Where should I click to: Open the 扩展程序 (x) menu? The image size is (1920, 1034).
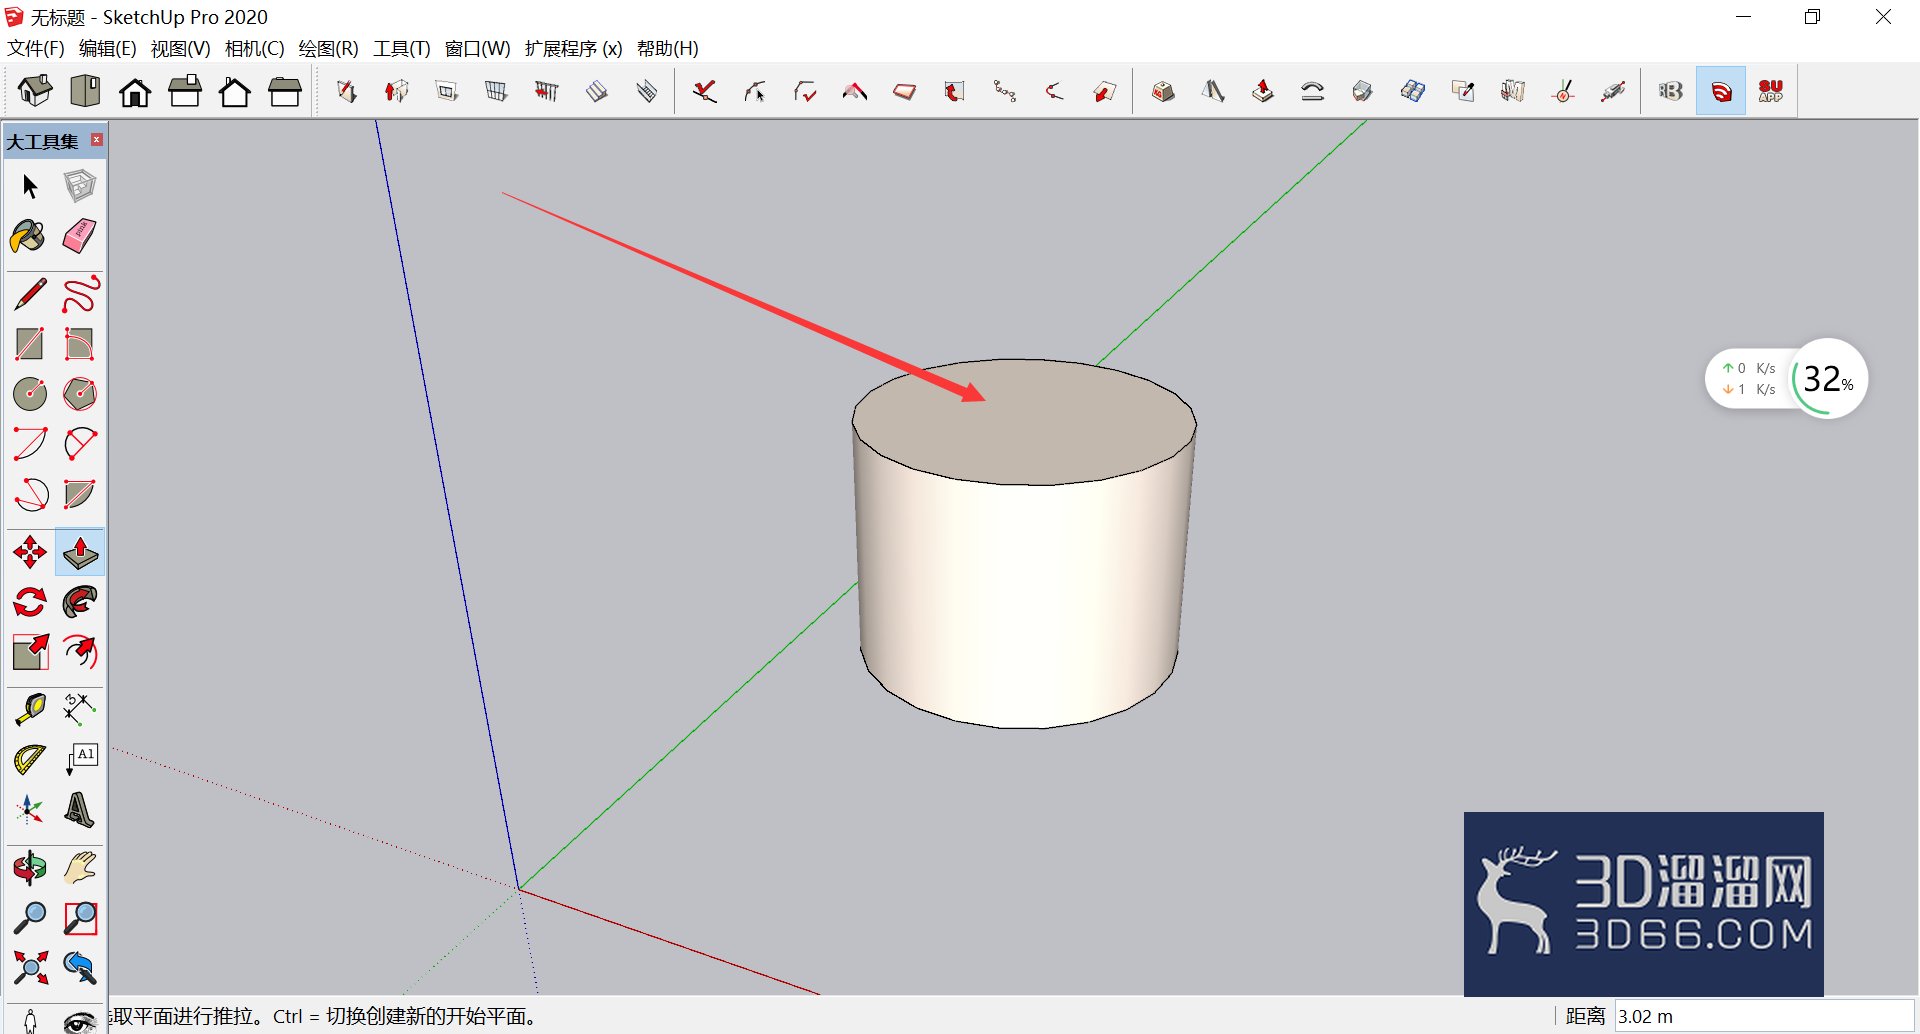click(573, 48)
